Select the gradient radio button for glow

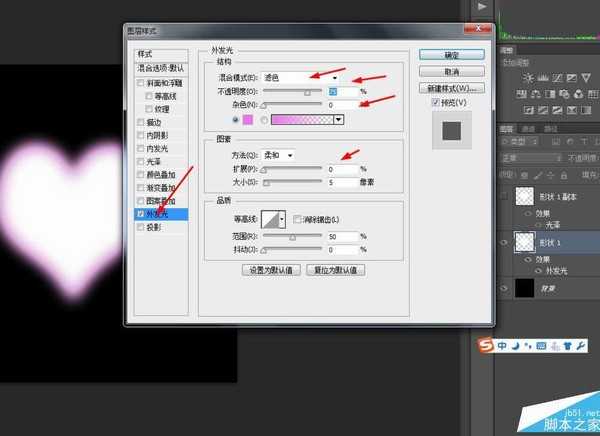point(267,120)
